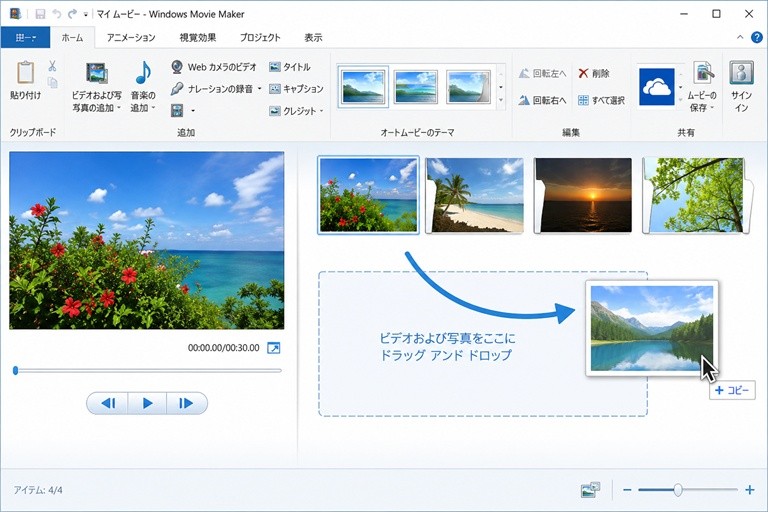Share to OneDrive cloud icon
The width and height of the screenshot is (768, 512).
point(657,87)
